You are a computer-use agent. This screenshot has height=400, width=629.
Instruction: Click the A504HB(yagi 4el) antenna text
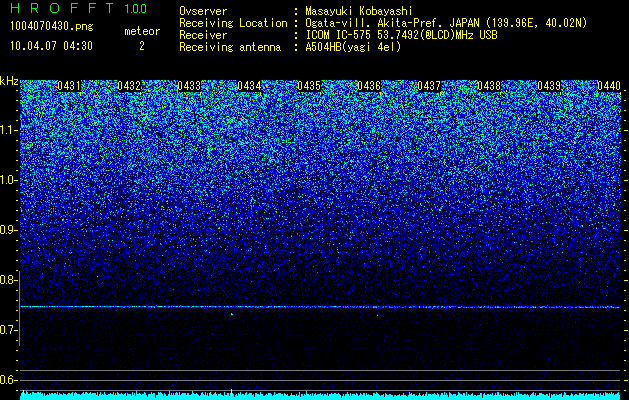[x=353, y=47]
